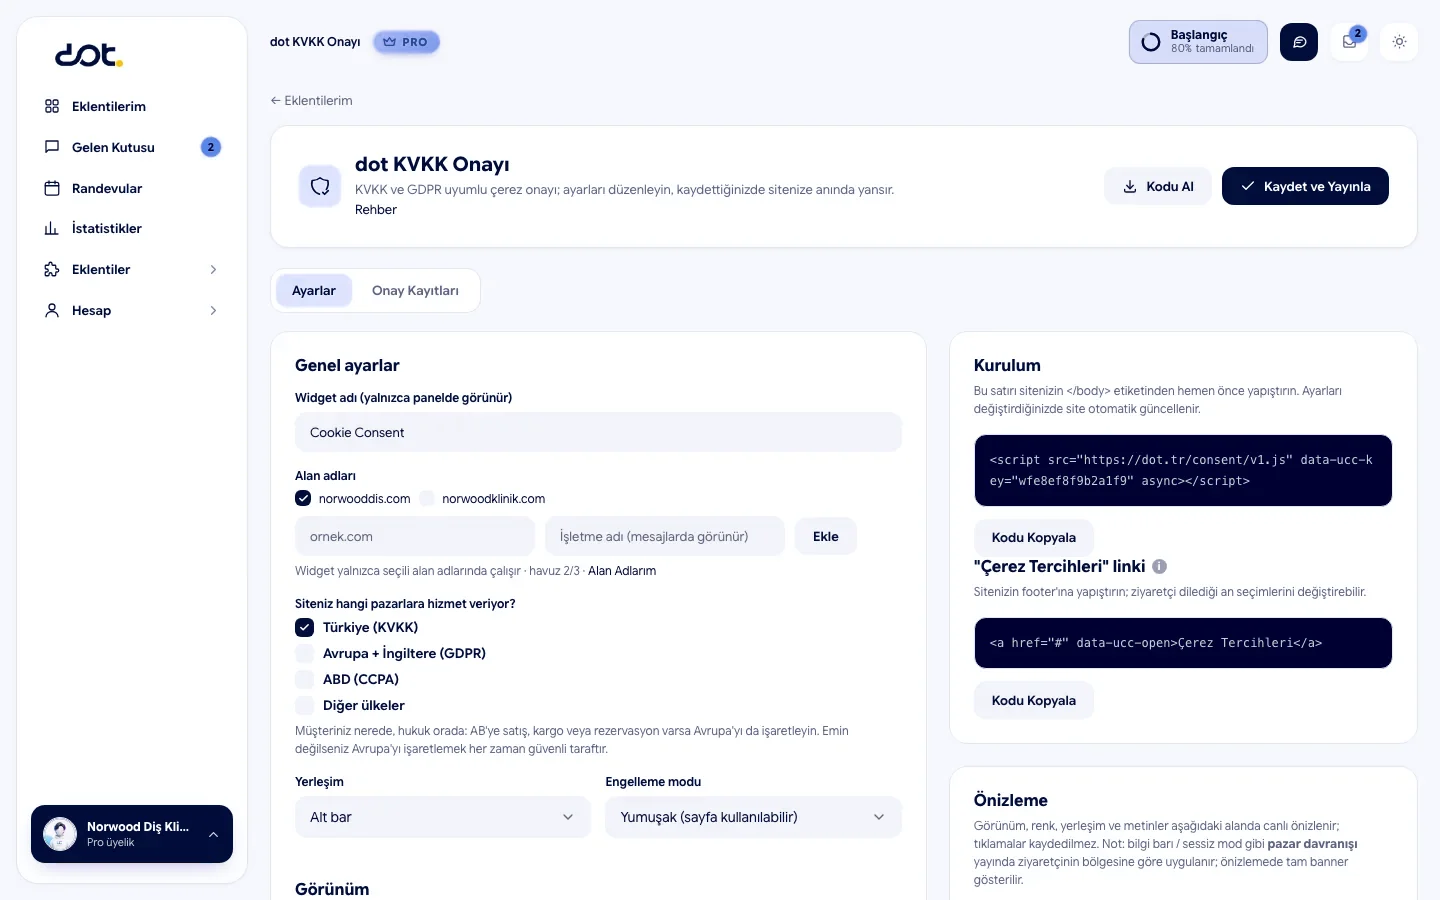Click the Kodu Al download button
This screenshot has height=900, width=1440.
pos(1158,186)
